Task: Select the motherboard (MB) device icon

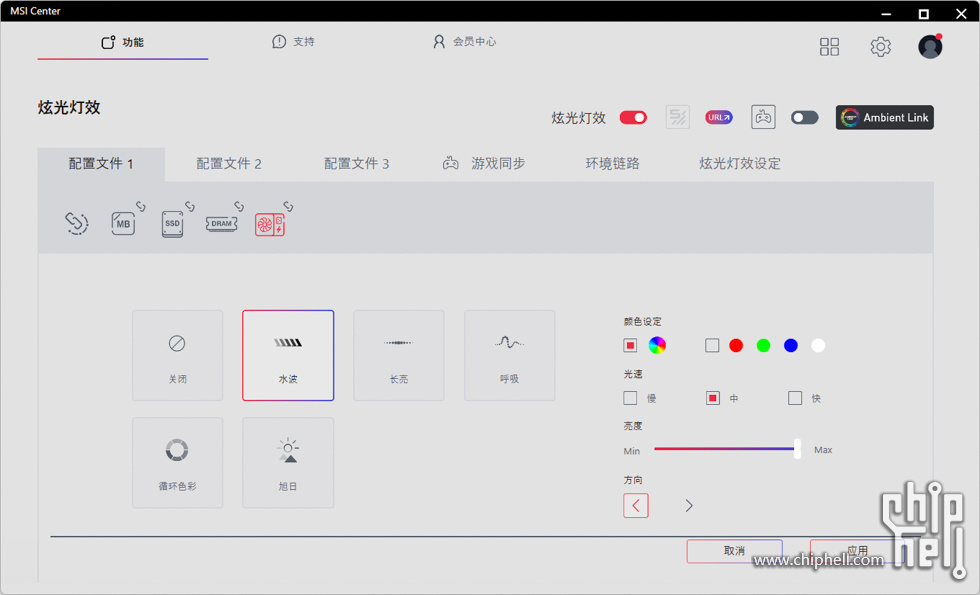Action: pos(124,224)
